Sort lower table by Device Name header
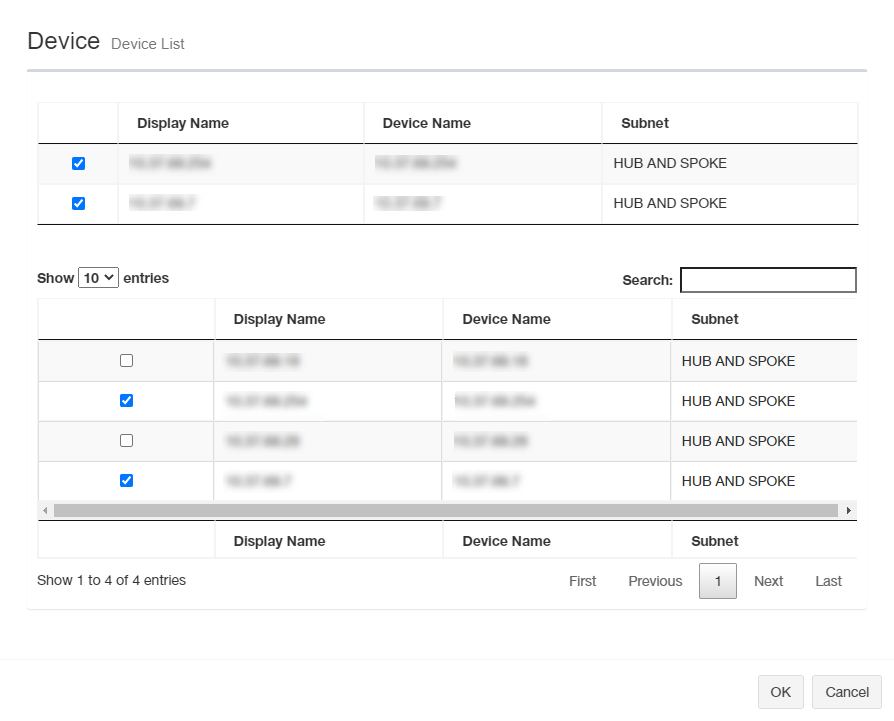Image resolution: width=894 pixels, height=721 pixels. tap(506, 320)
